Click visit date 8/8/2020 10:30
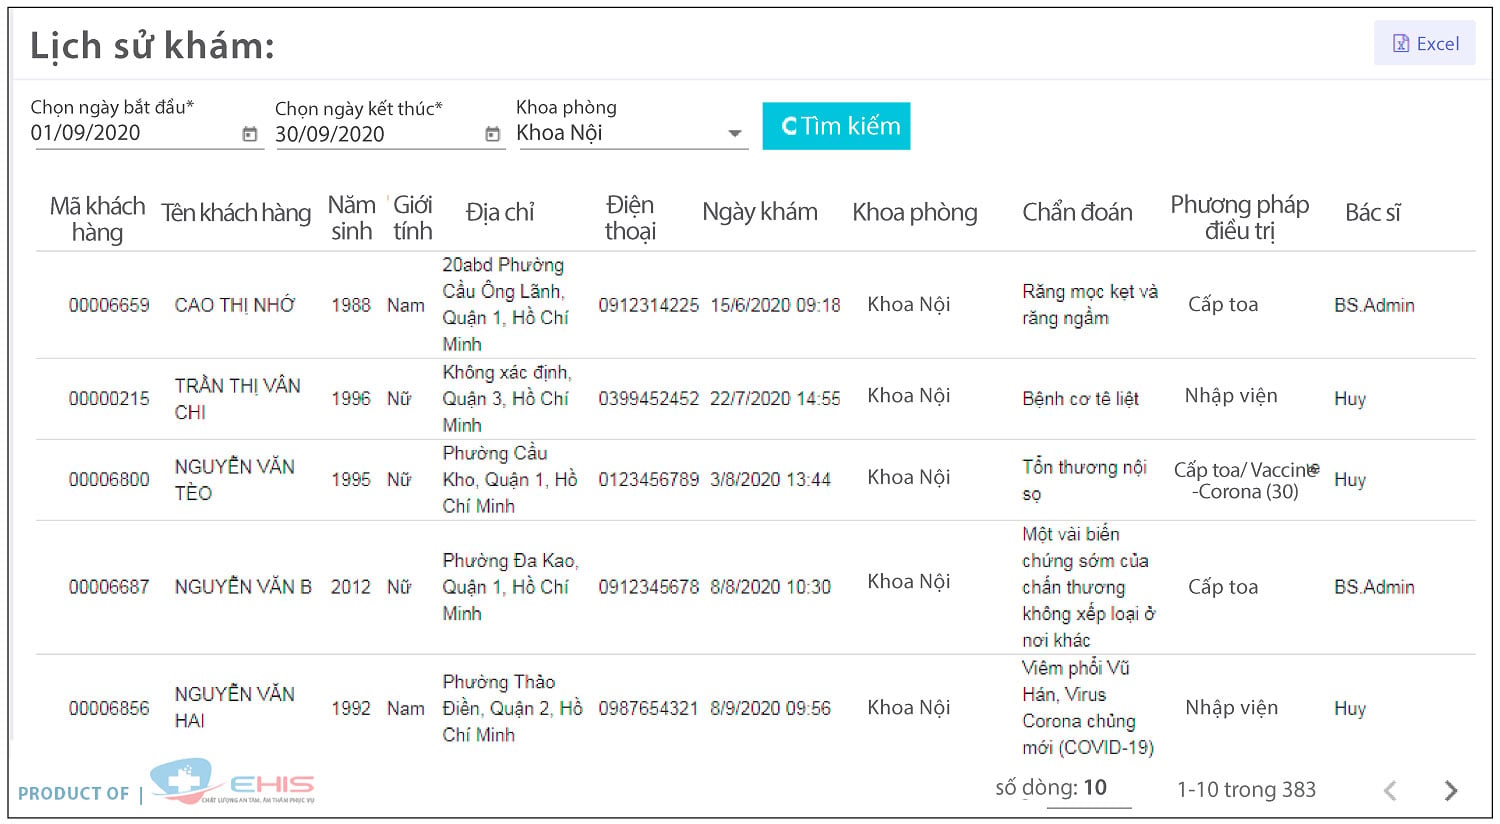Viewport: 1500px width, 824px height. coord(770,587)
